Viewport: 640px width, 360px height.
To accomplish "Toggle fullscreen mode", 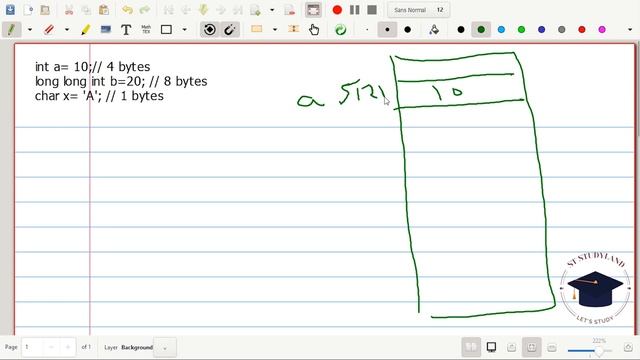I will [x=313, y=10].
